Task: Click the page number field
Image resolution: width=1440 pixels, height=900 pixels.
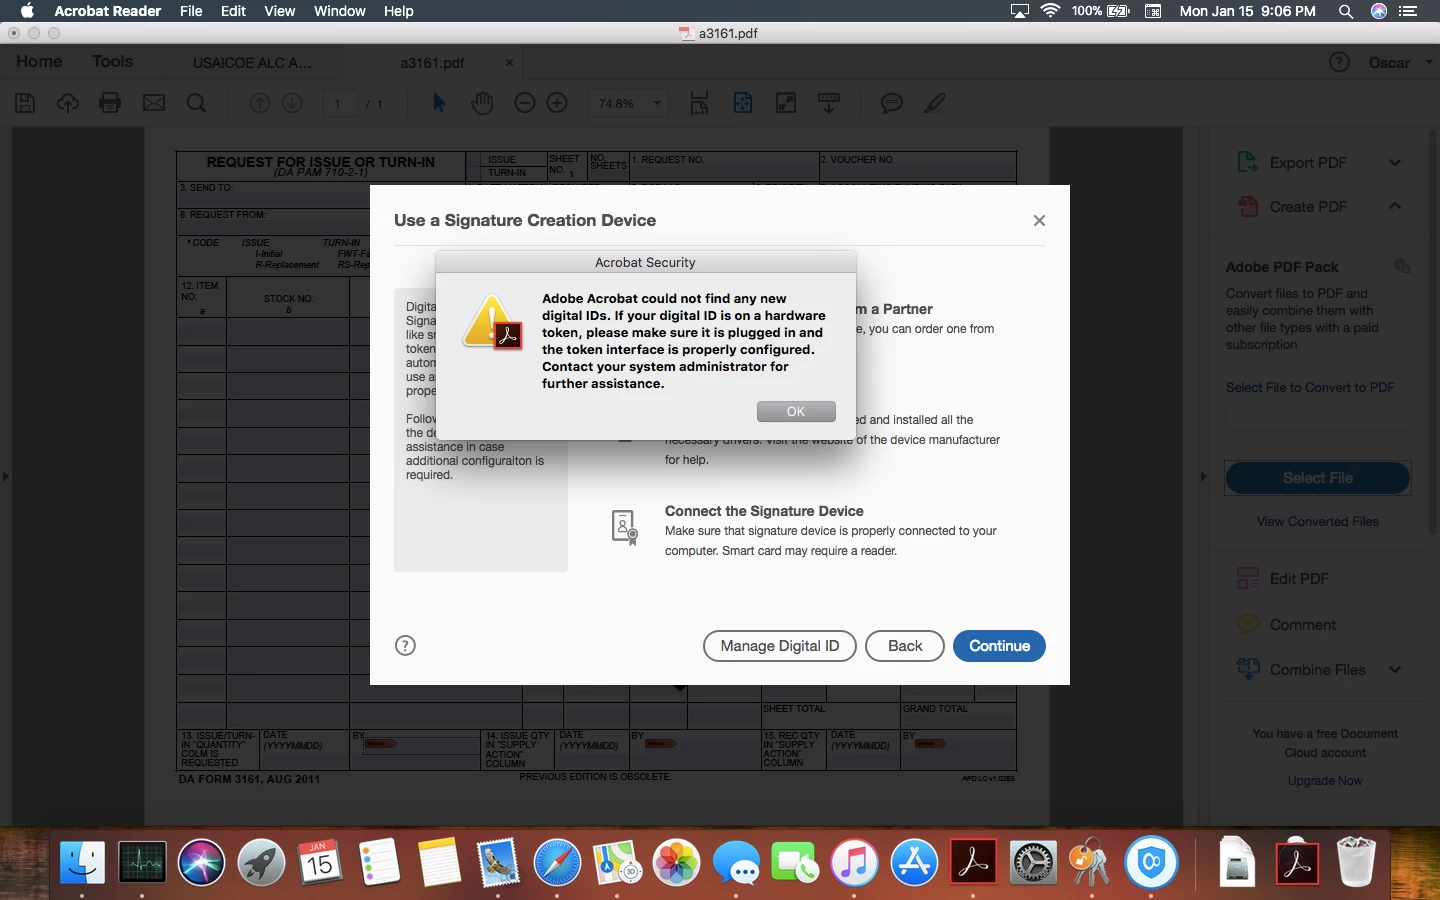Action: pos(340,103)
